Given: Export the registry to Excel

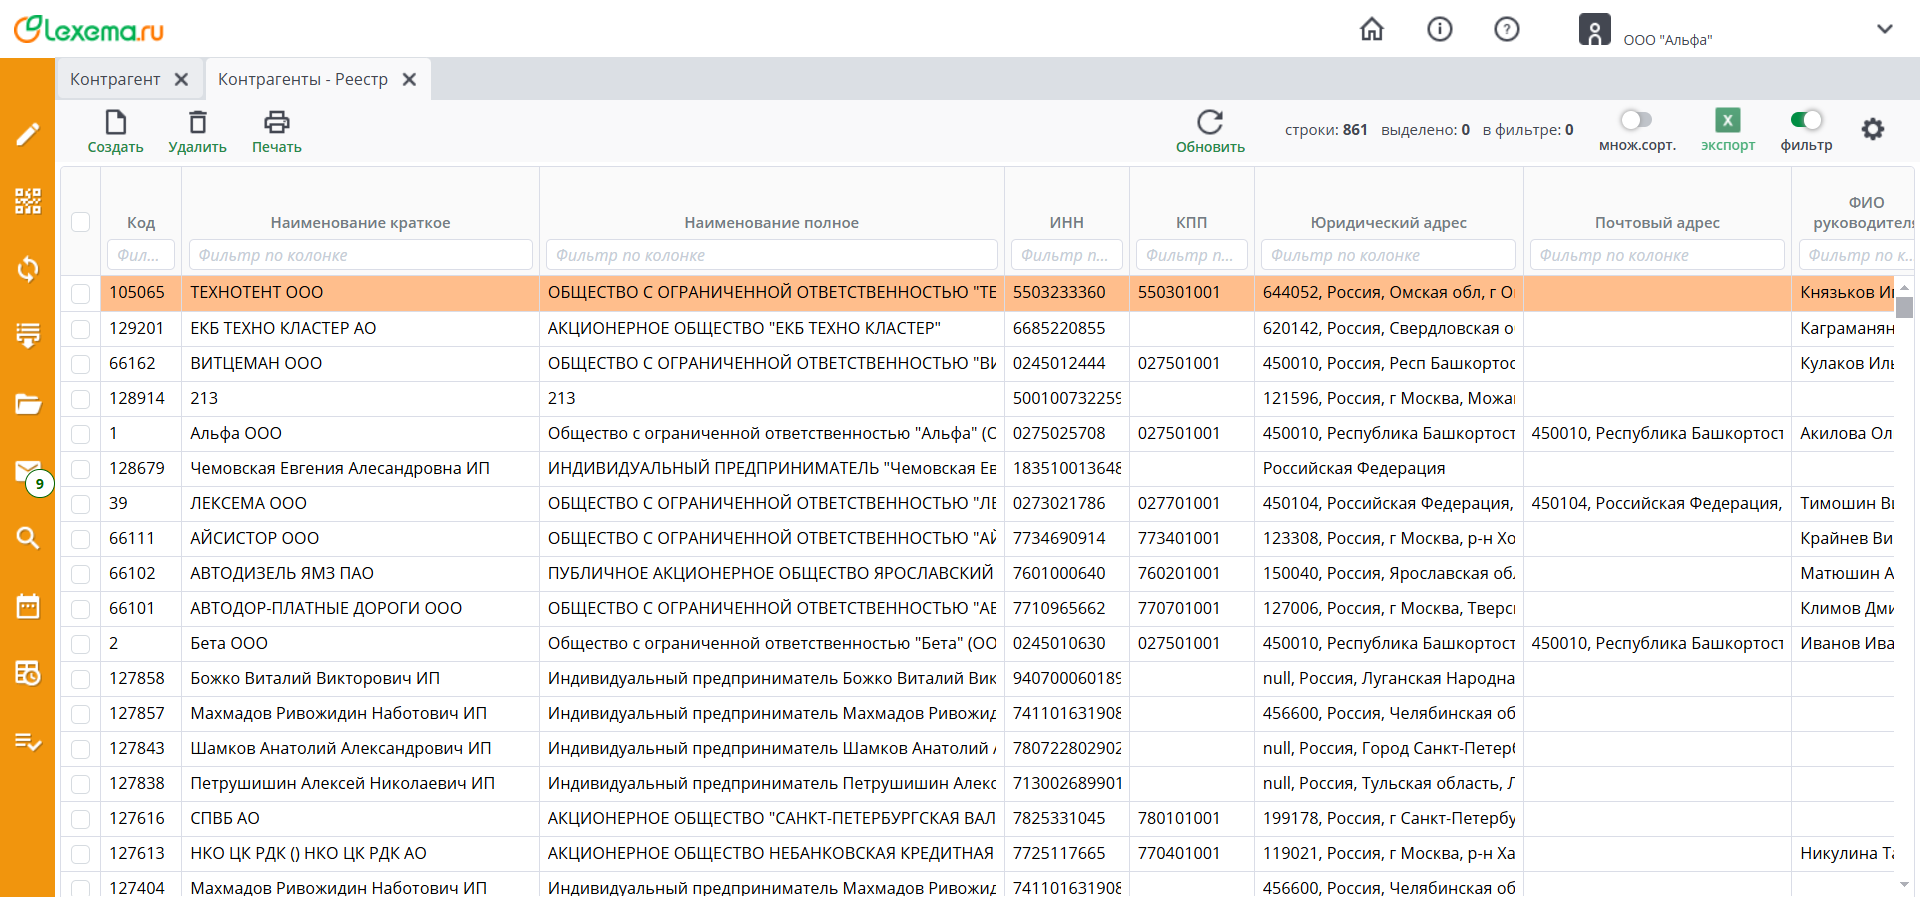Looking at the screenshot, I should 1727,121.
